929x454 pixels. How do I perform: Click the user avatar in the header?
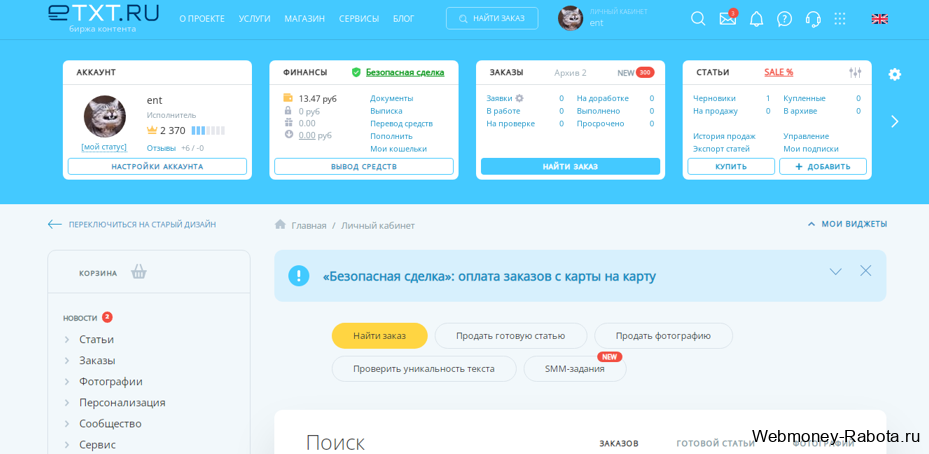571,18
